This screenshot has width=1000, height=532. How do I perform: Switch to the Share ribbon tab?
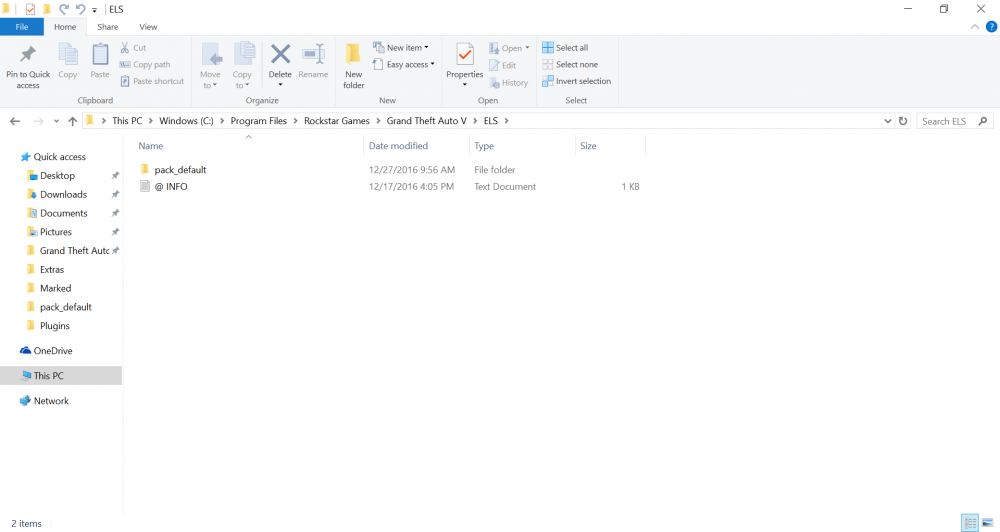(x=108, y=27)
